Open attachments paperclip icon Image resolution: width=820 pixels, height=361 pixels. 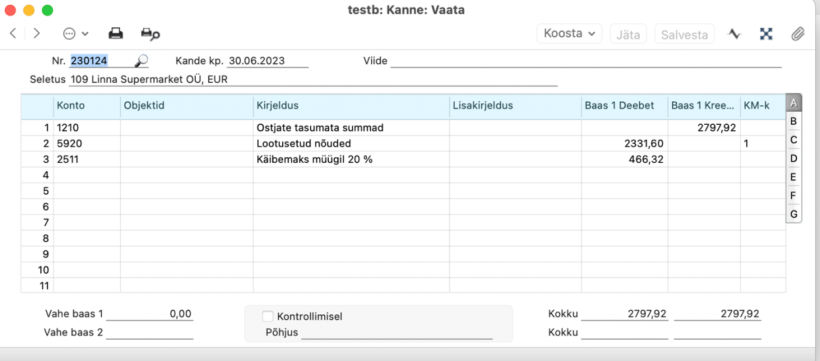(798, 34)
